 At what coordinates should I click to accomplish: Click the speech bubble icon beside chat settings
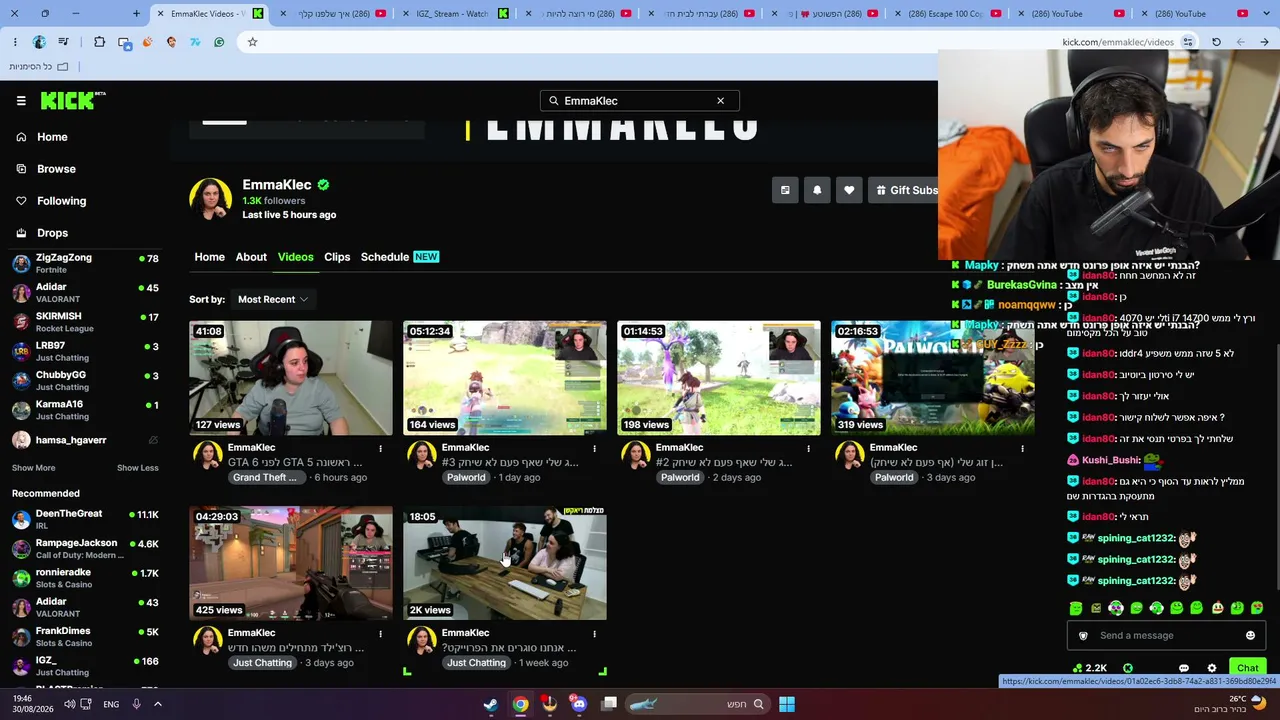point(1184,668)
